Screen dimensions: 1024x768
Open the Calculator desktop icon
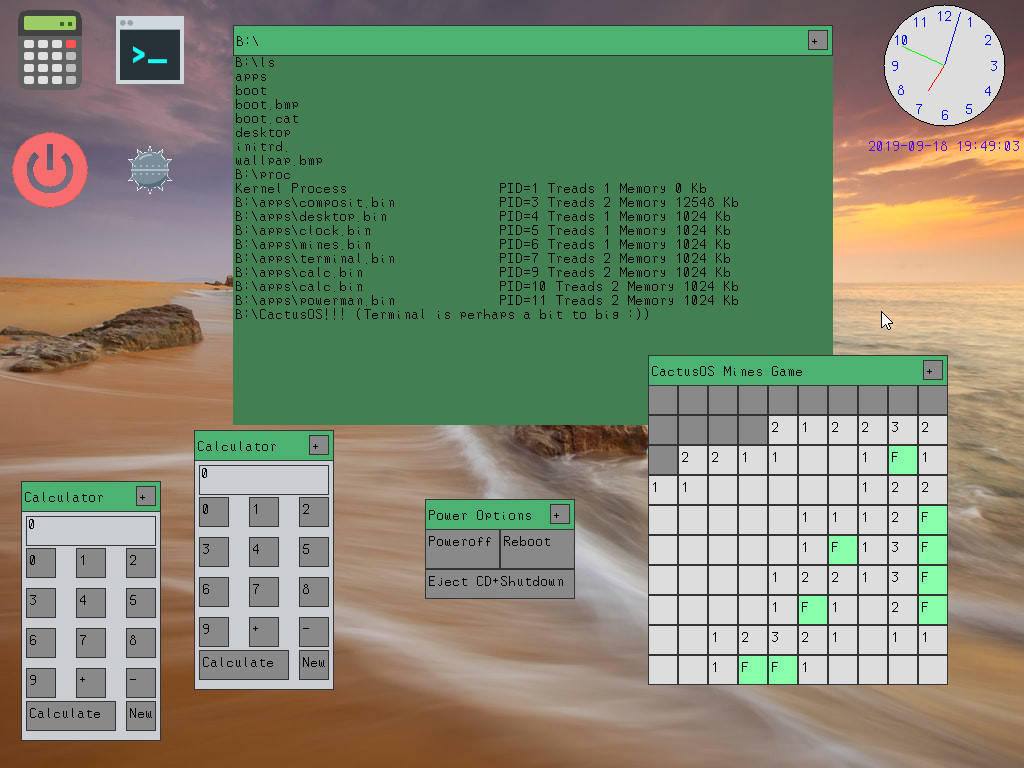click(x=50, y=50)
